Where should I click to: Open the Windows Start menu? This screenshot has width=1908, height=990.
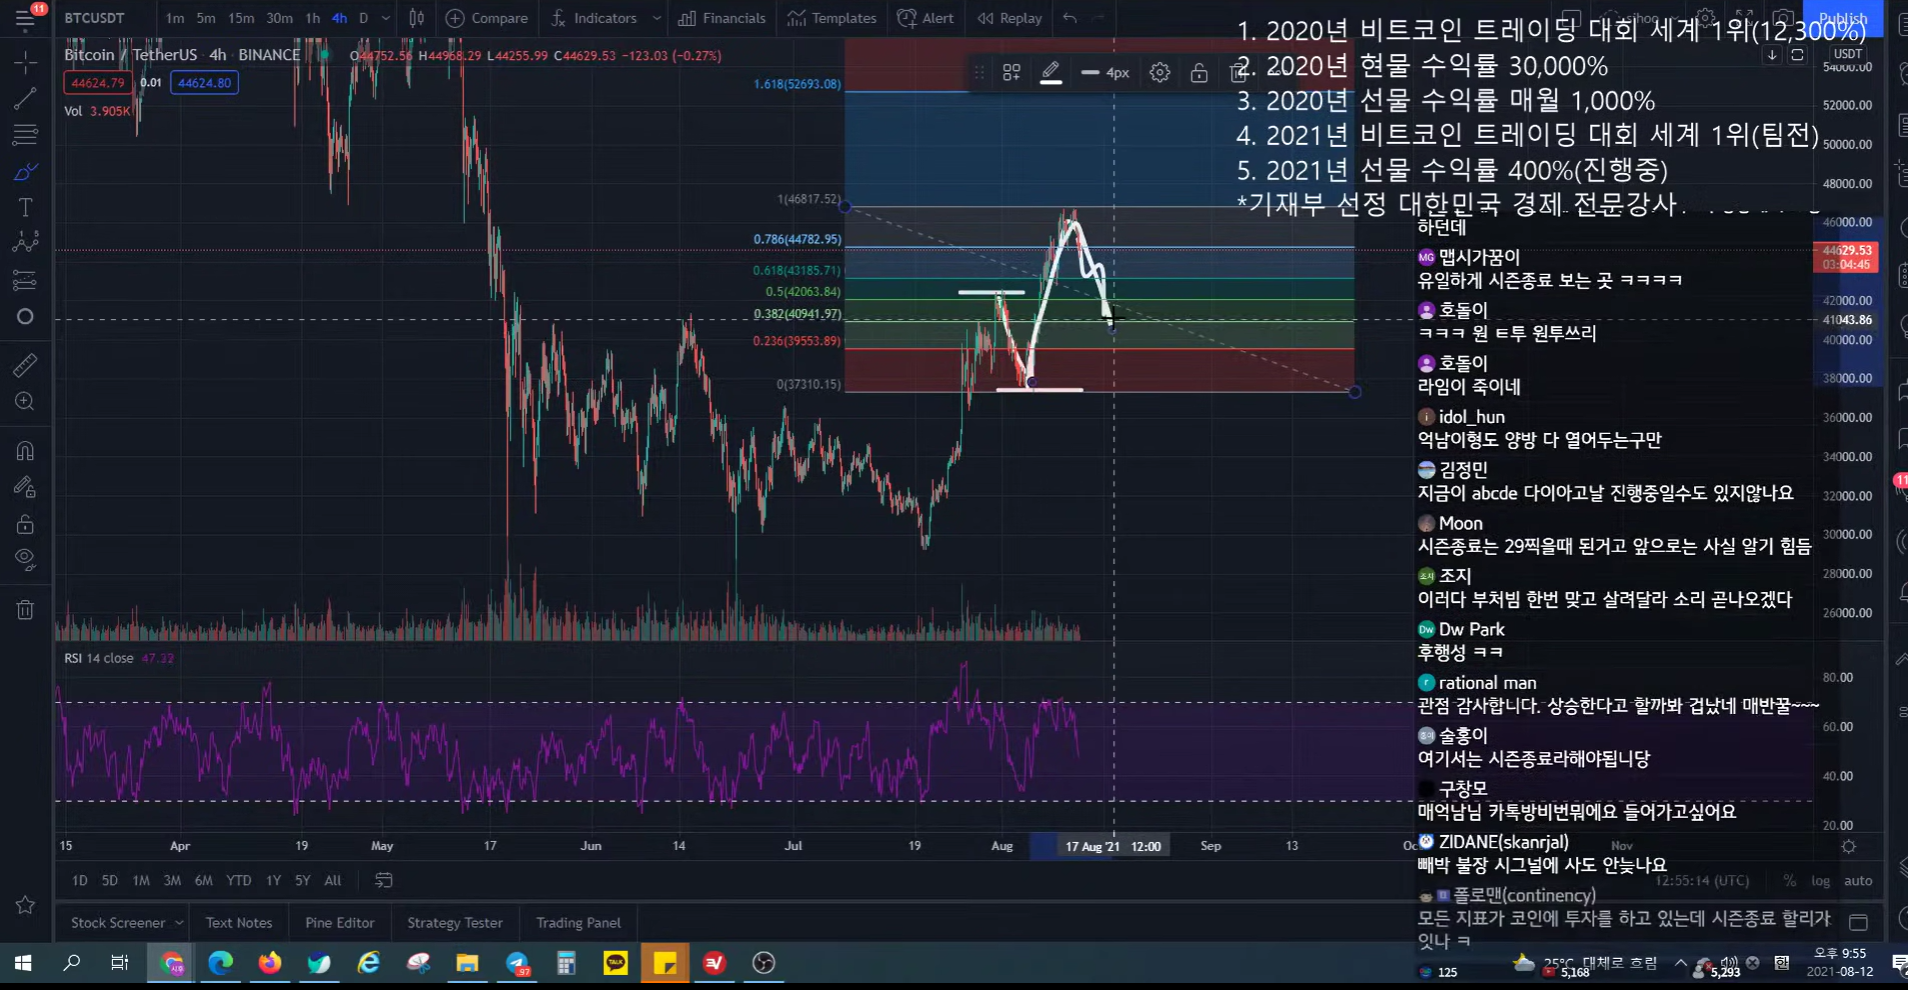[23, 963]
